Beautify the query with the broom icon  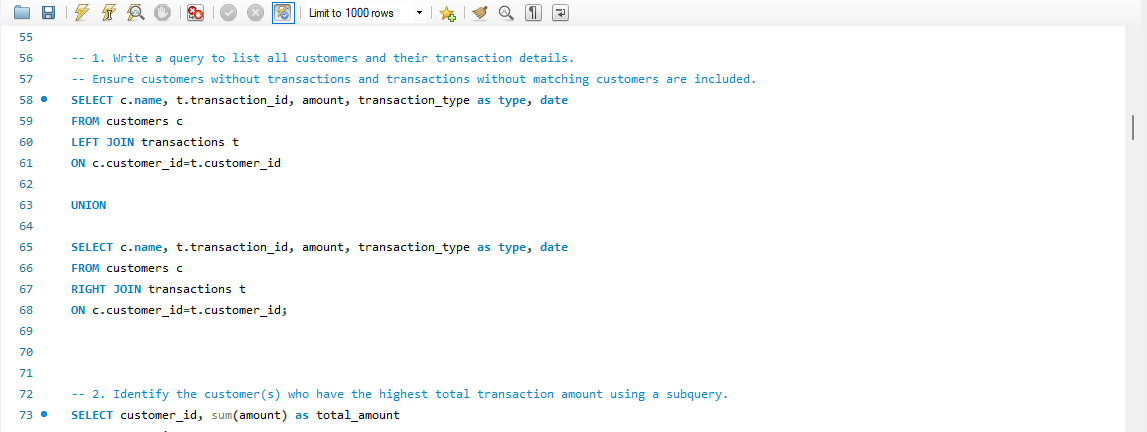pos(480,12)
